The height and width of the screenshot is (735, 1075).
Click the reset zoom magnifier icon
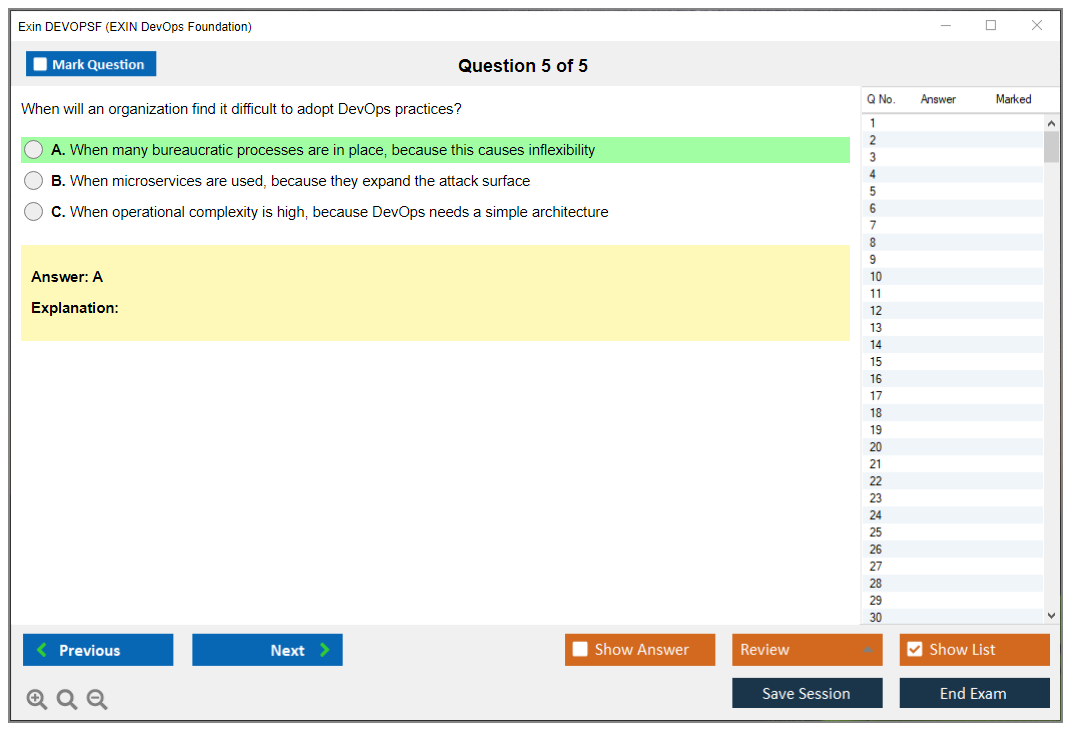tap(67, 699)
